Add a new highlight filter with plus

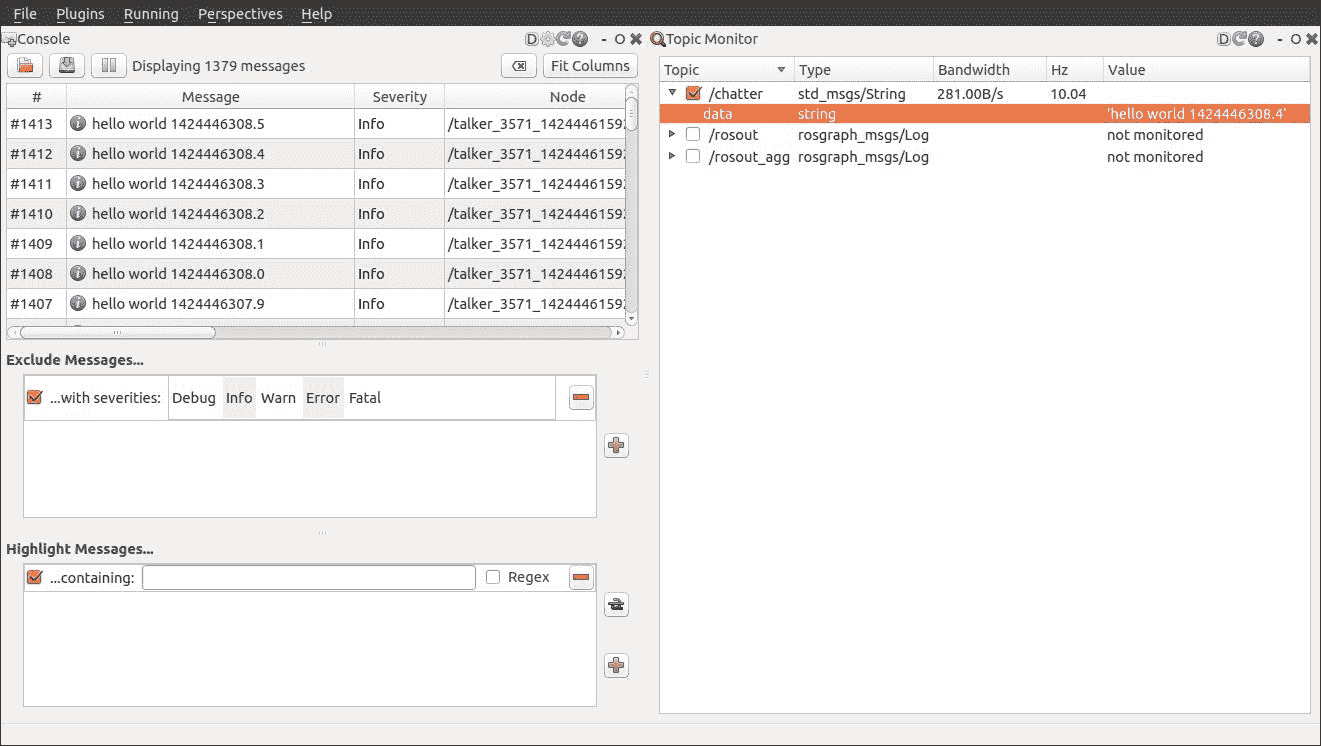(616, 665)
